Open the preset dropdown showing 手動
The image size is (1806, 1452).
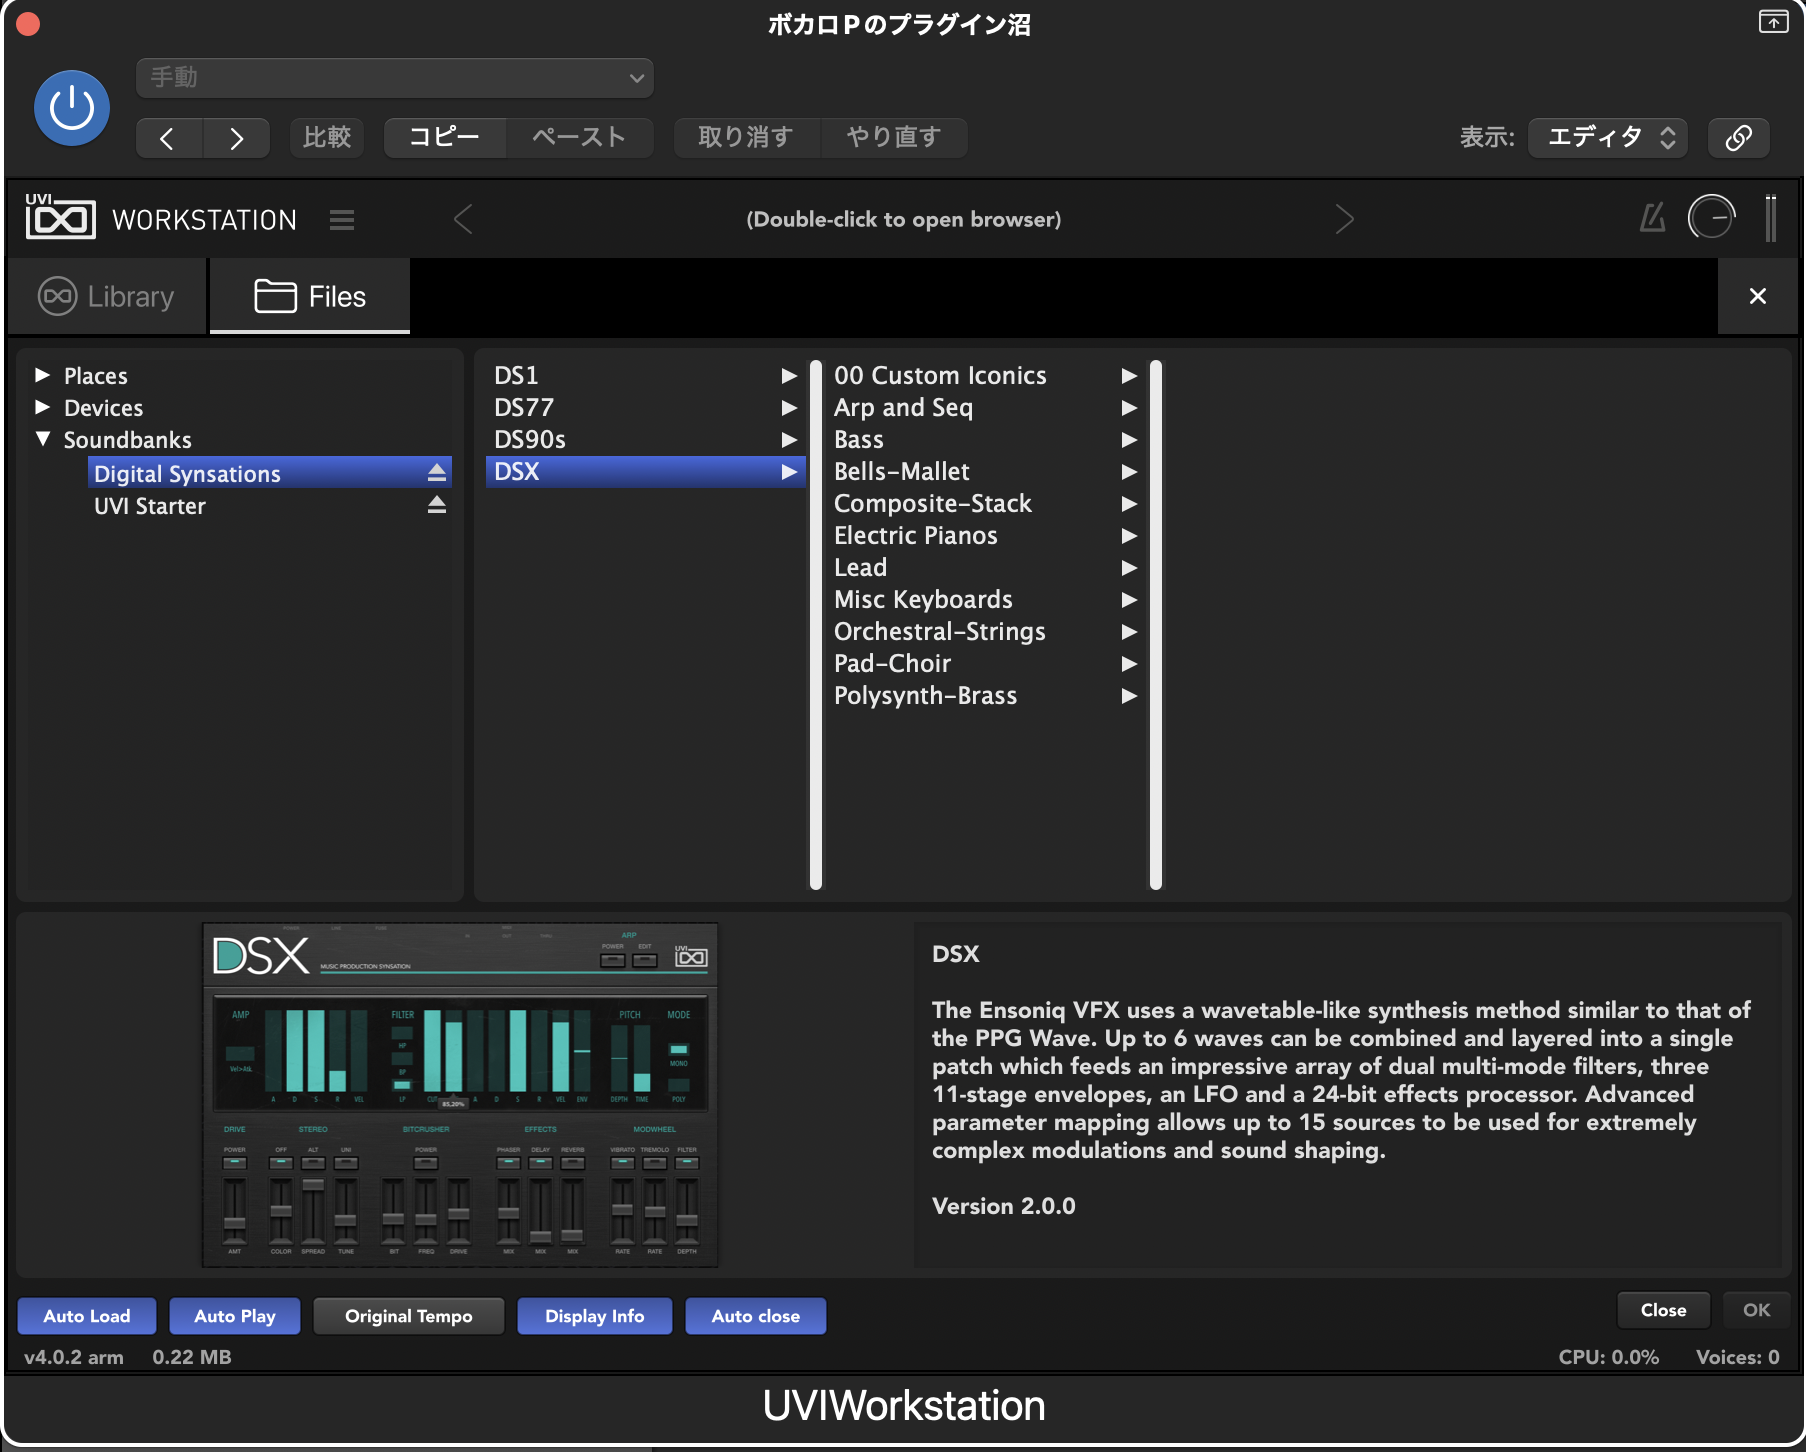pos(395,78)
